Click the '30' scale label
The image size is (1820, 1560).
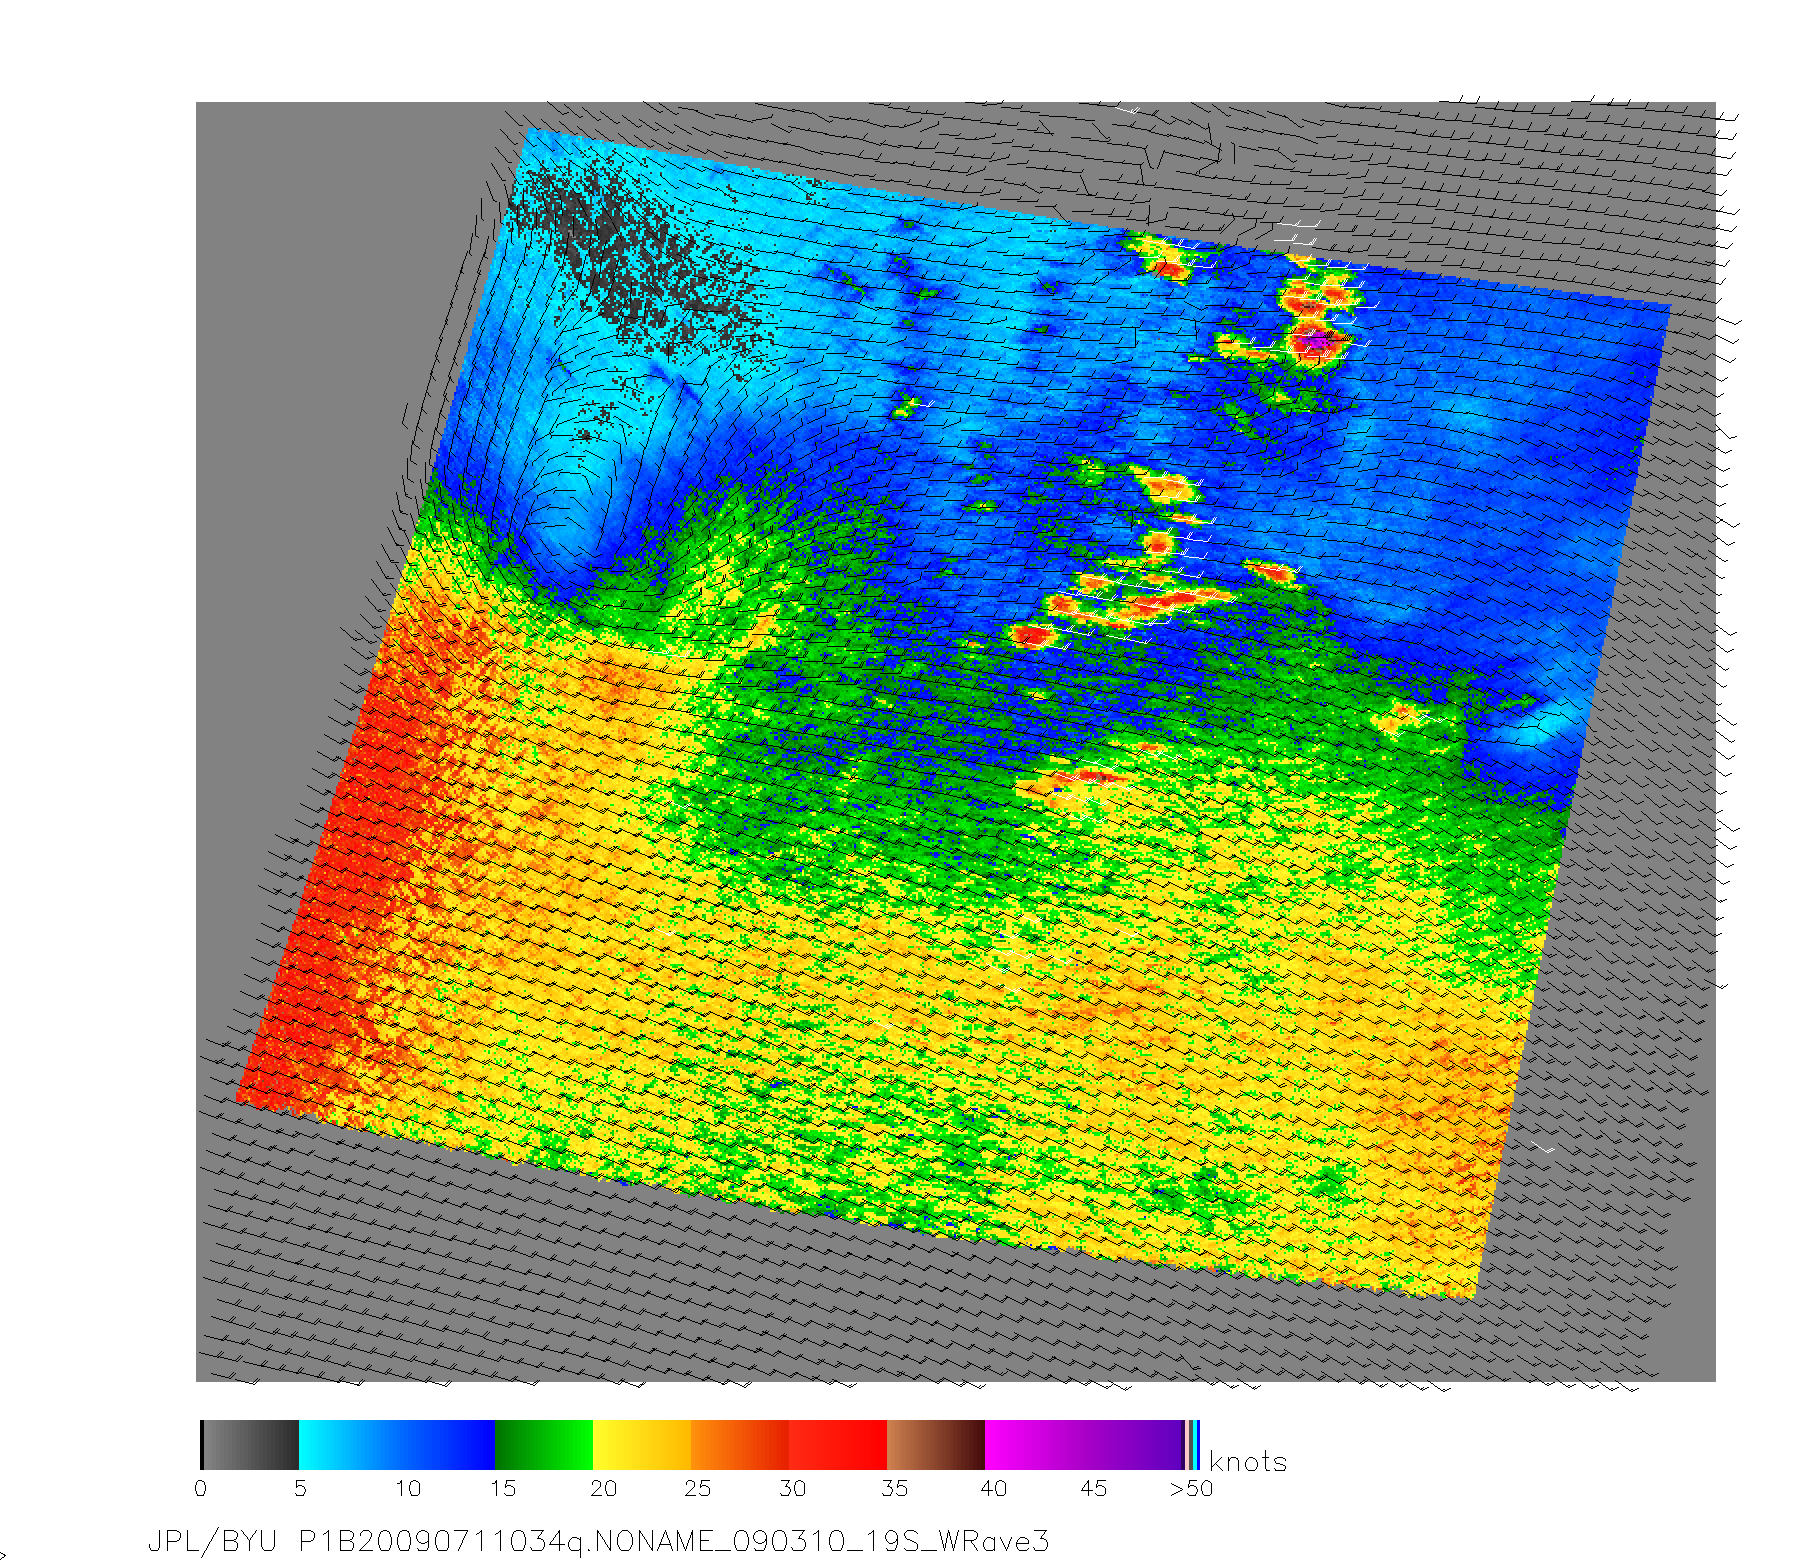coord(793,1488)
